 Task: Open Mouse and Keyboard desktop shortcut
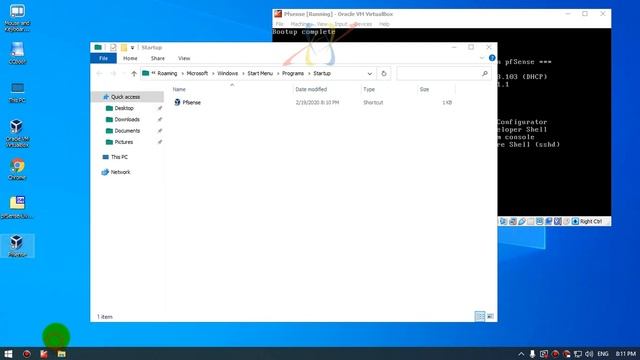(x=17, y=18)
